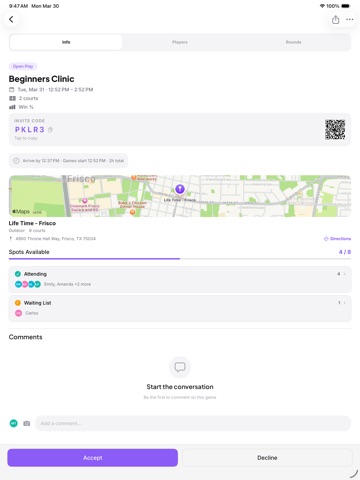360x480 pixels.
Task: Tap the orange Waiting List icon
Action: [x=18, y=303]
